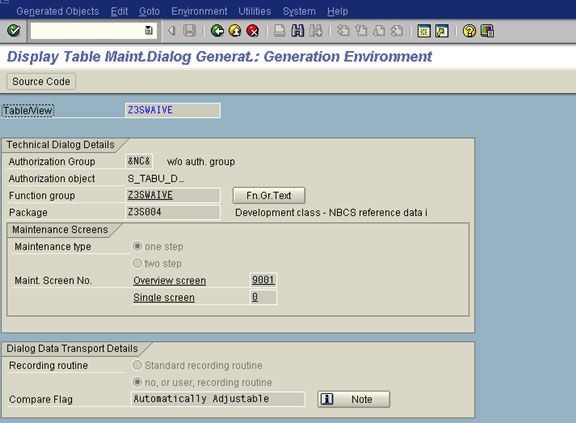The height and width of the screenshot is (423, 576).
Task: Click the Overview screen number field
Action: (263, 280)
